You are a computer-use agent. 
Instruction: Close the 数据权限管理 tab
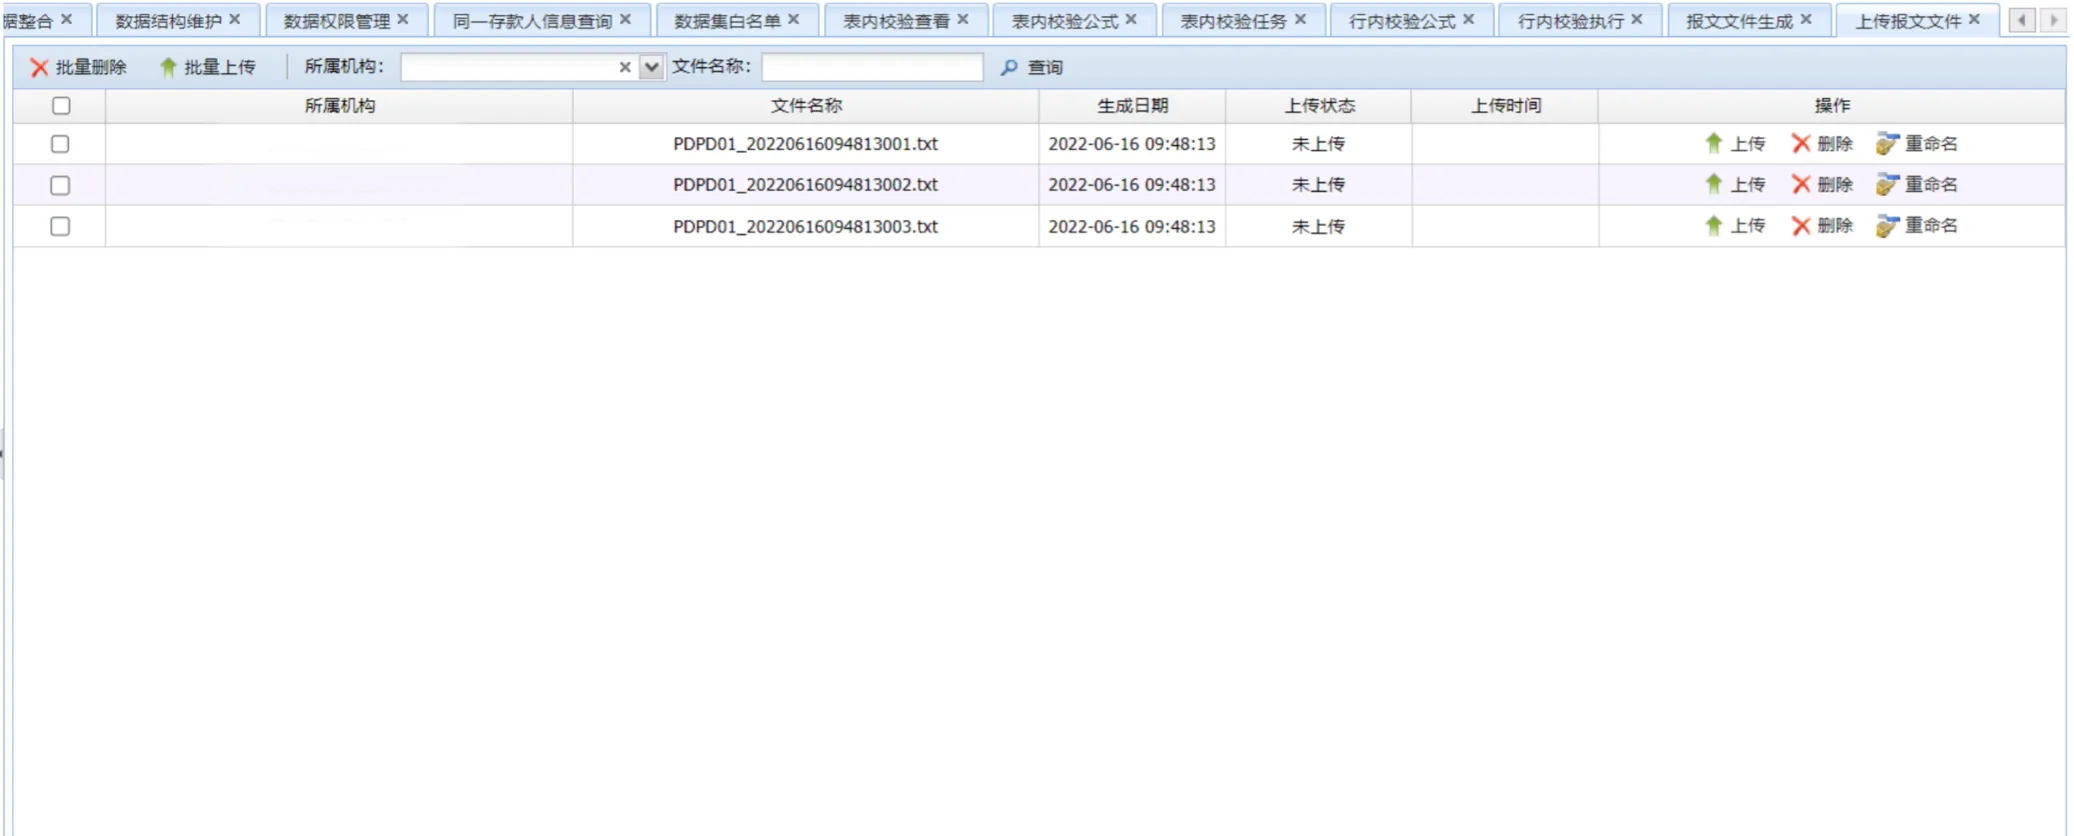click(403, 19)
